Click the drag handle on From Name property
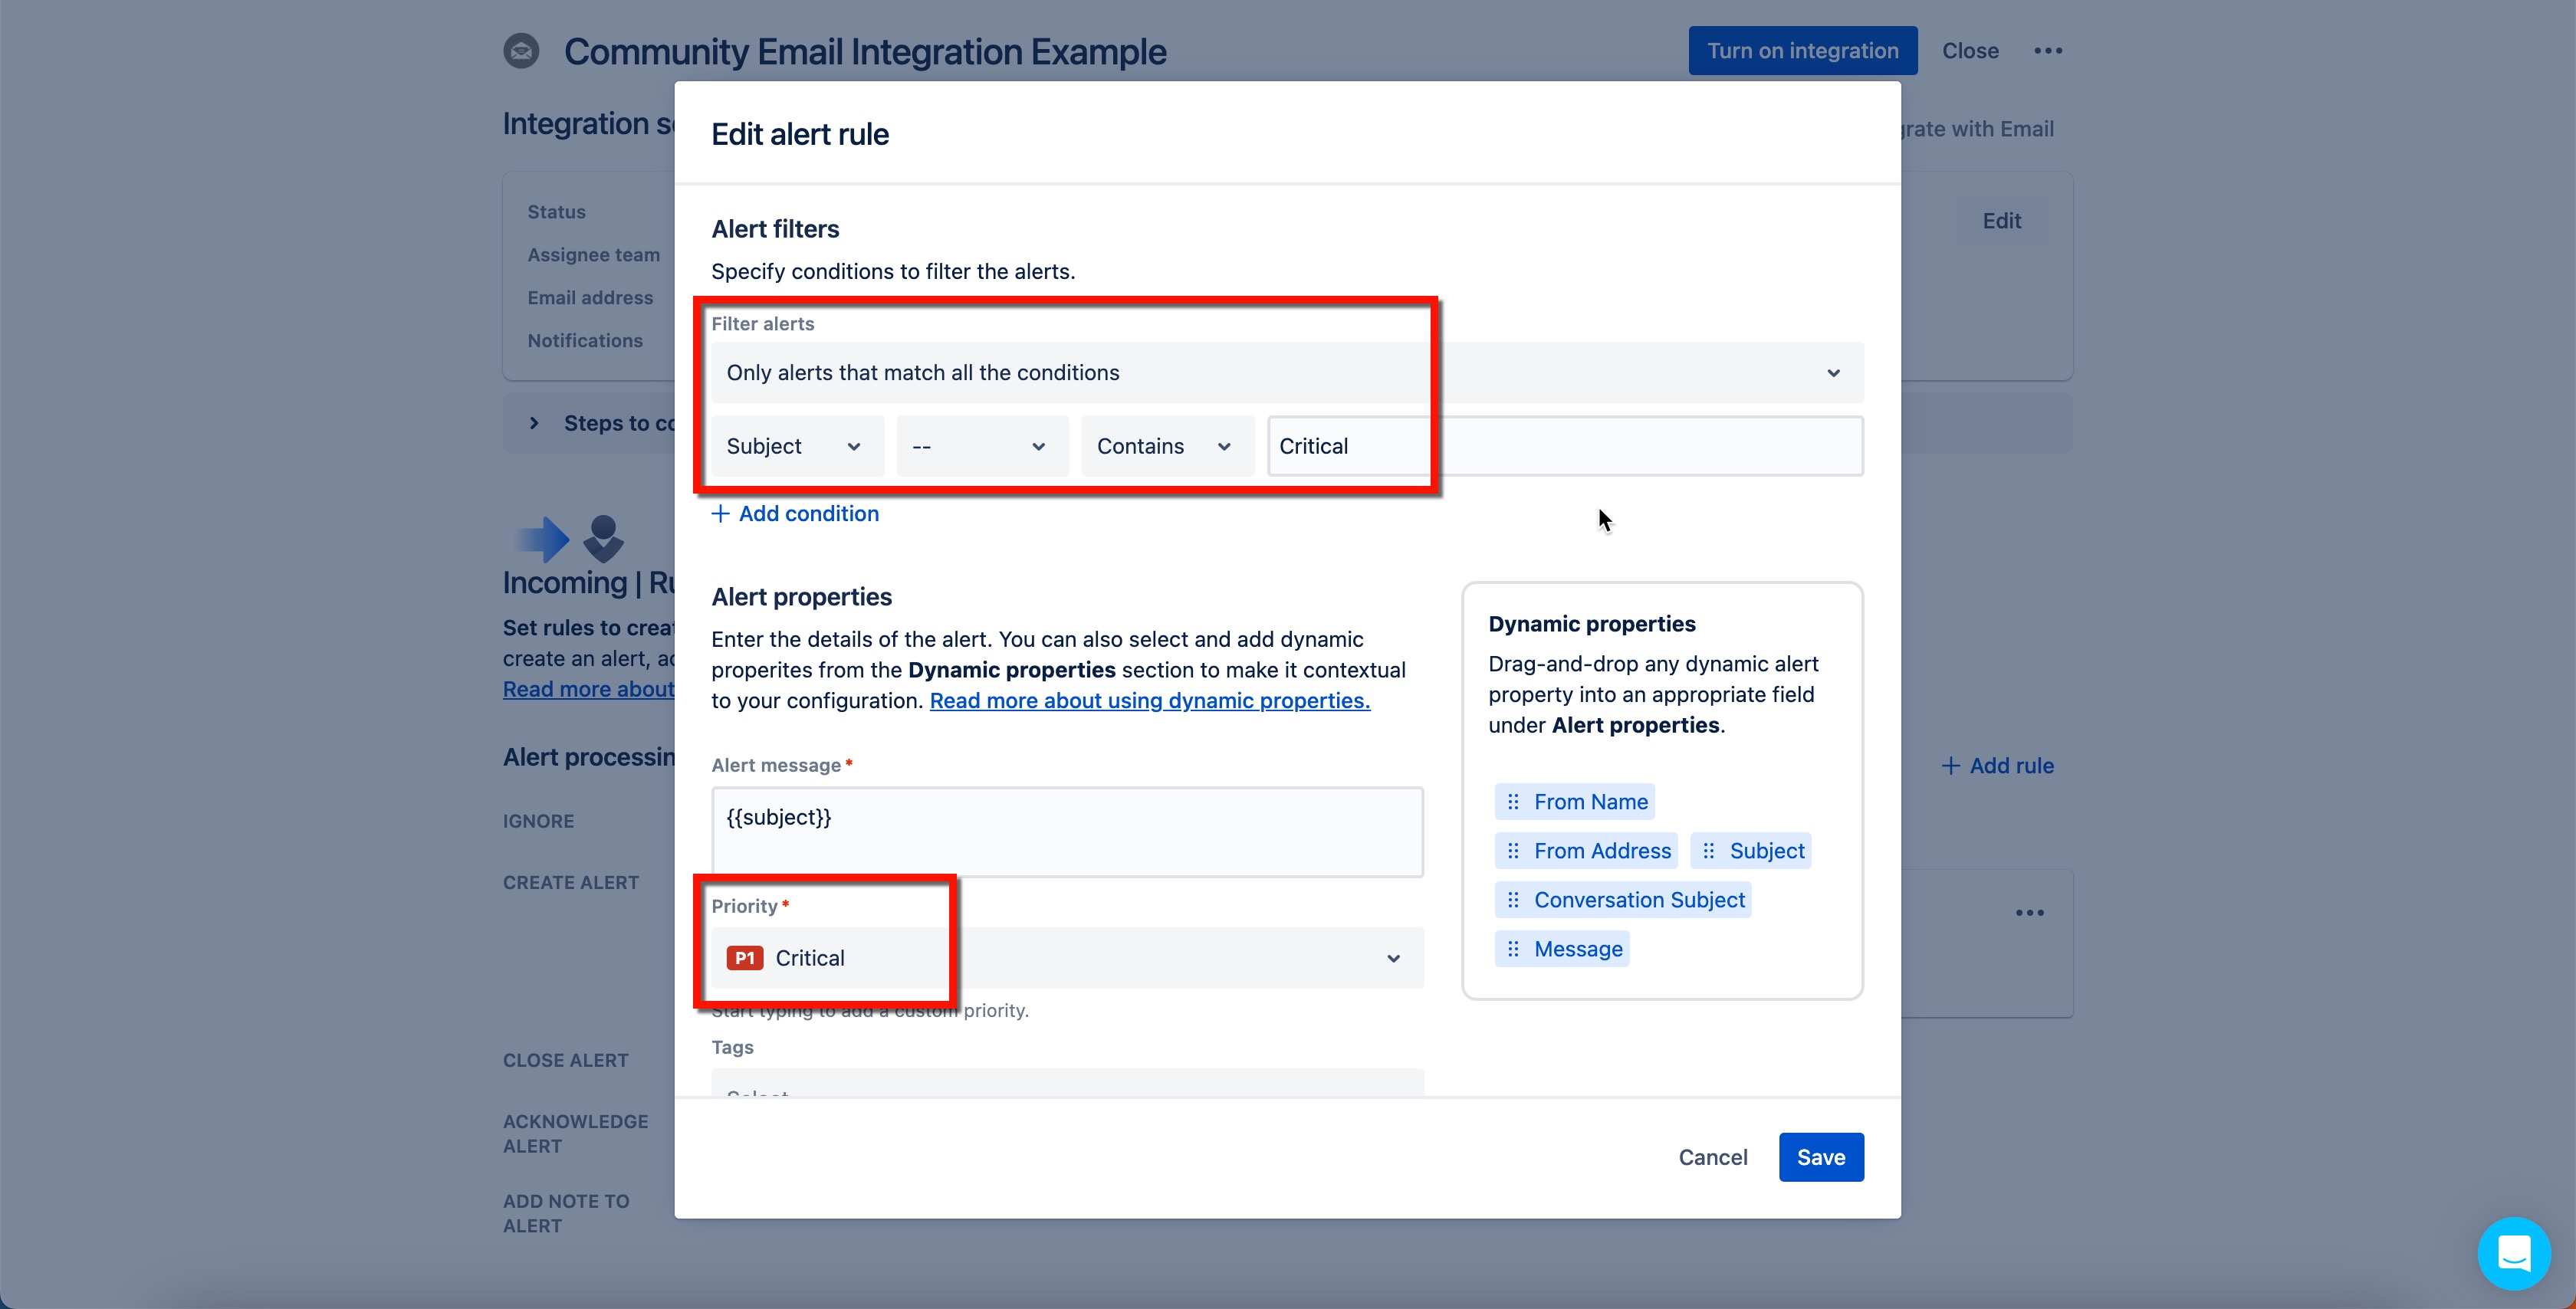Viewport: 2576px width, 1309px height. tap(1513, 801)
